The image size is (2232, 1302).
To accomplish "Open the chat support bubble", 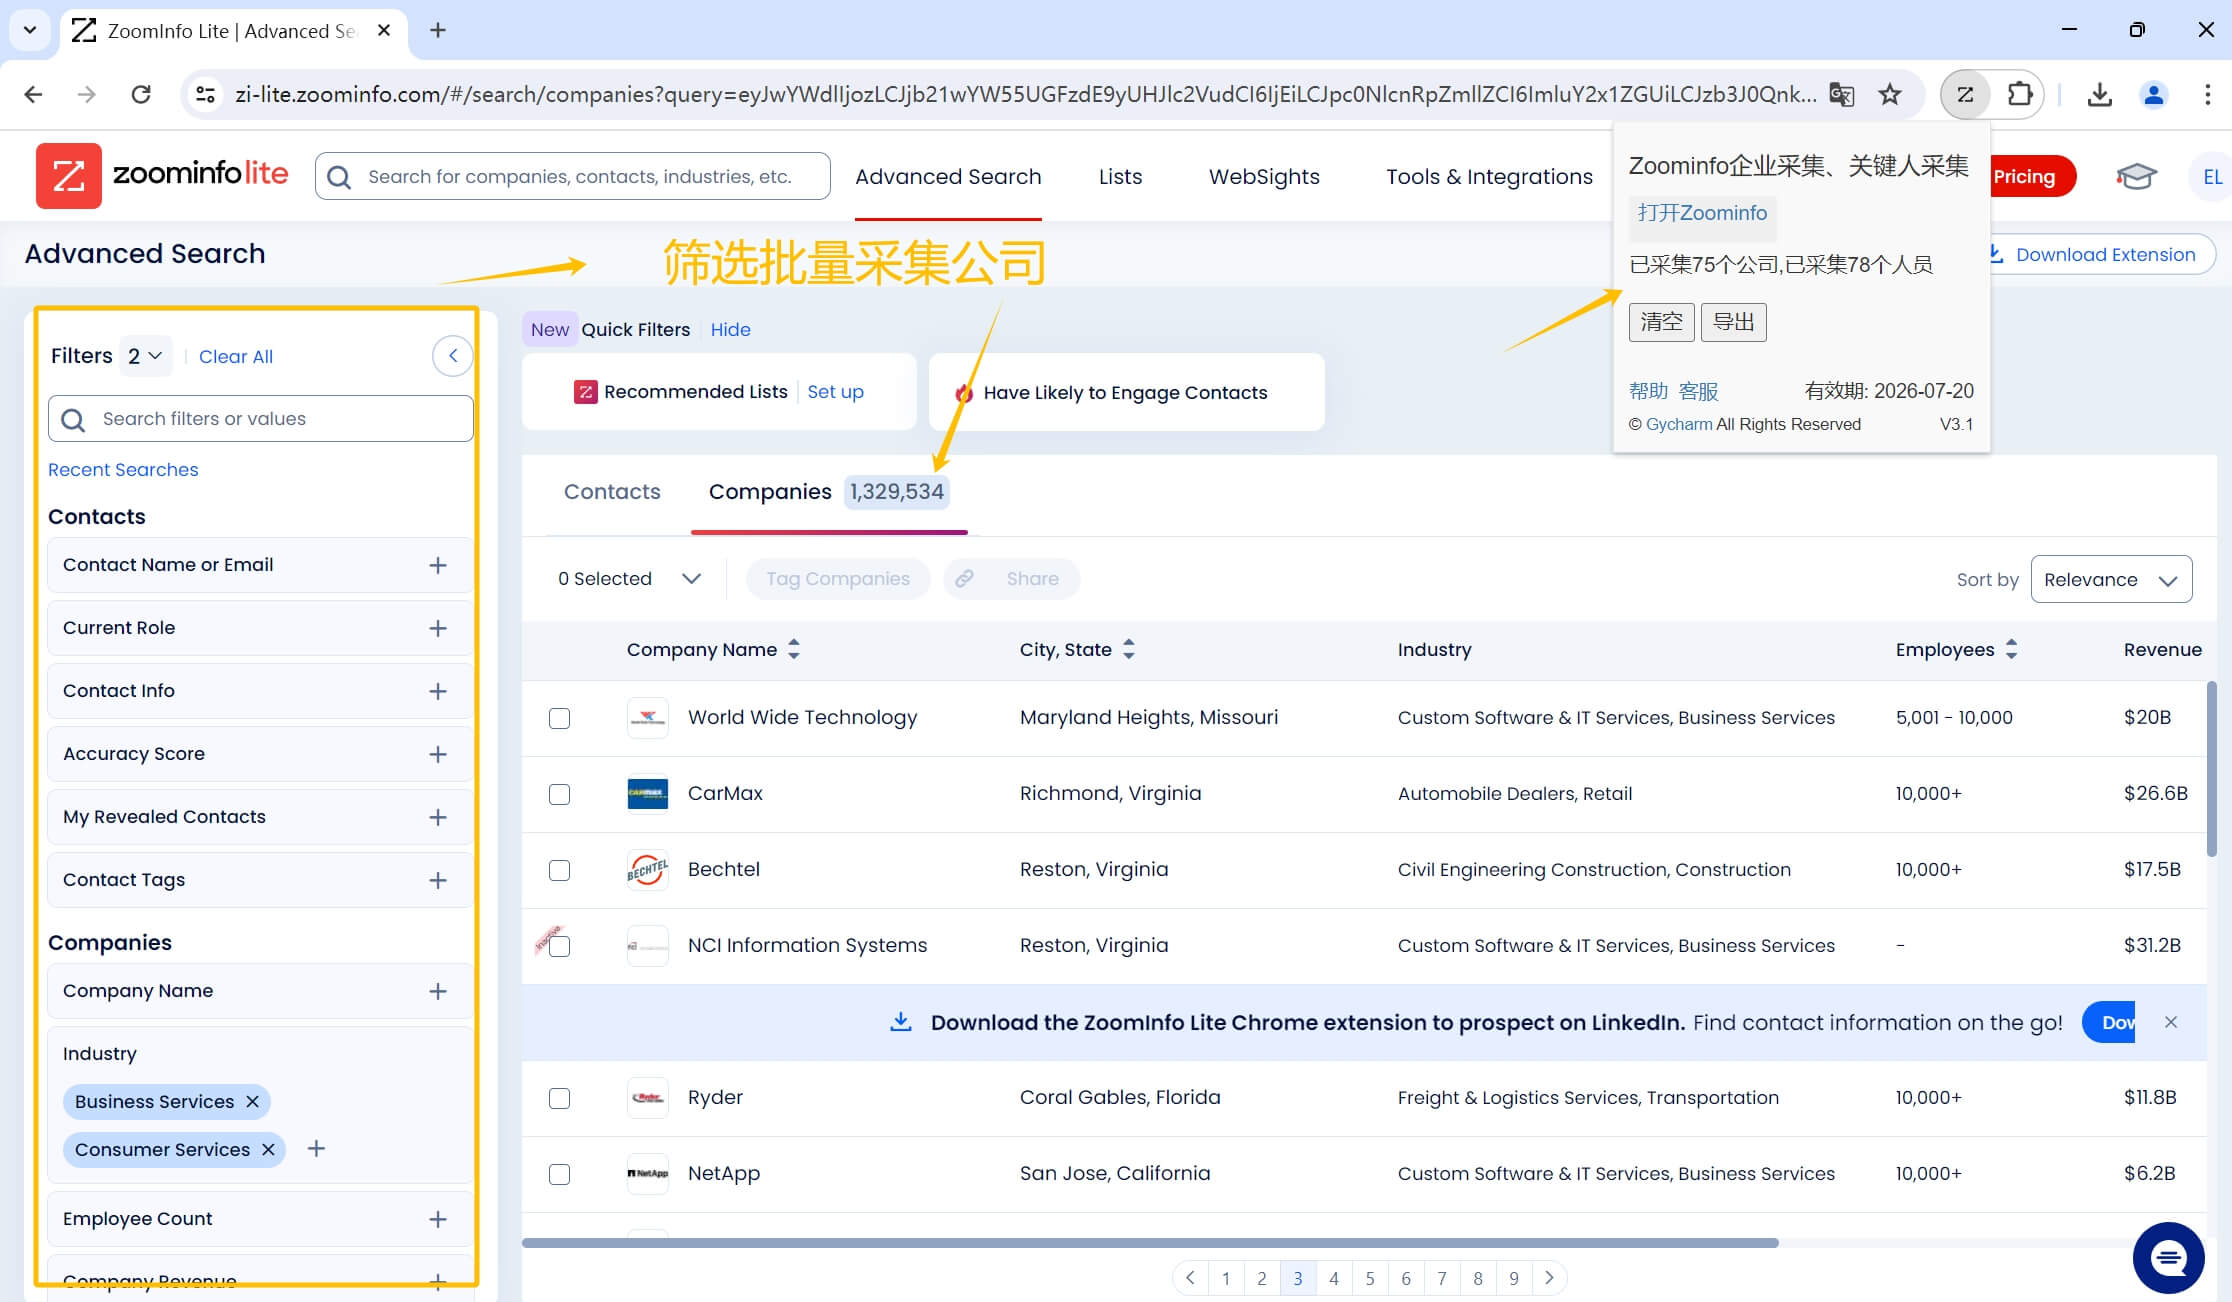I will pos(2168,1257).
